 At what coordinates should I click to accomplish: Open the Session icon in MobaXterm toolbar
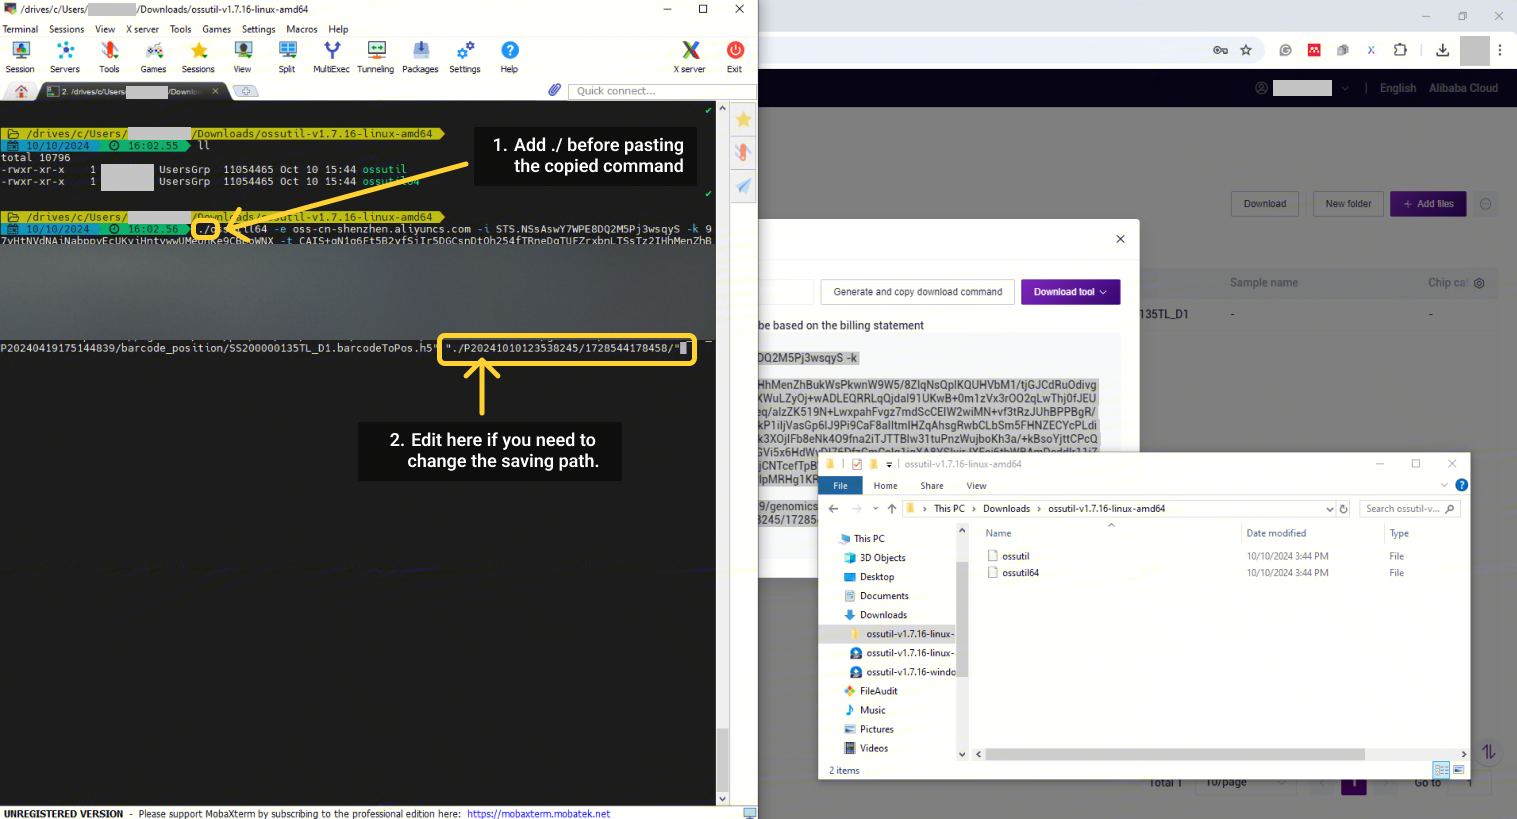tap(20, 56)
